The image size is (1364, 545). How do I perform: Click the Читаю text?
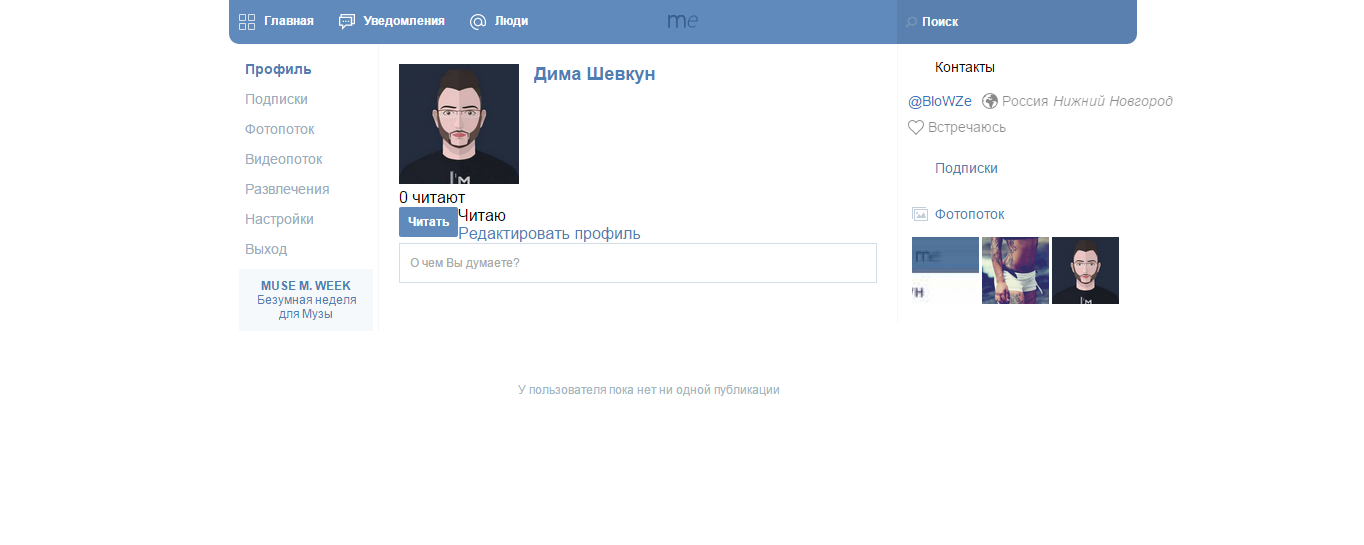482,216
